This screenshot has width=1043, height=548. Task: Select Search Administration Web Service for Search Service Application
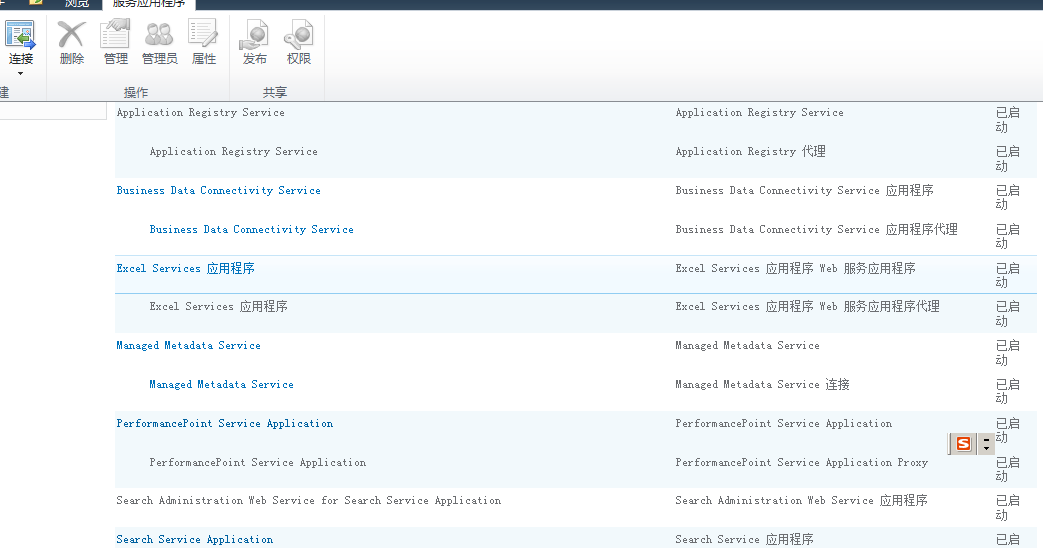point(309,500)
